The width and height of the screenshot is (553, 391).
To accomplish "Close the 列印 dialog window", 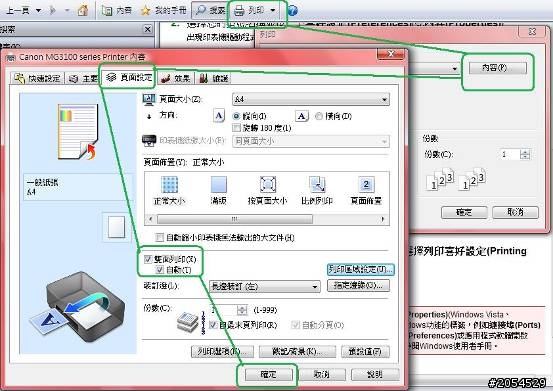I will (x=532, y=31).
